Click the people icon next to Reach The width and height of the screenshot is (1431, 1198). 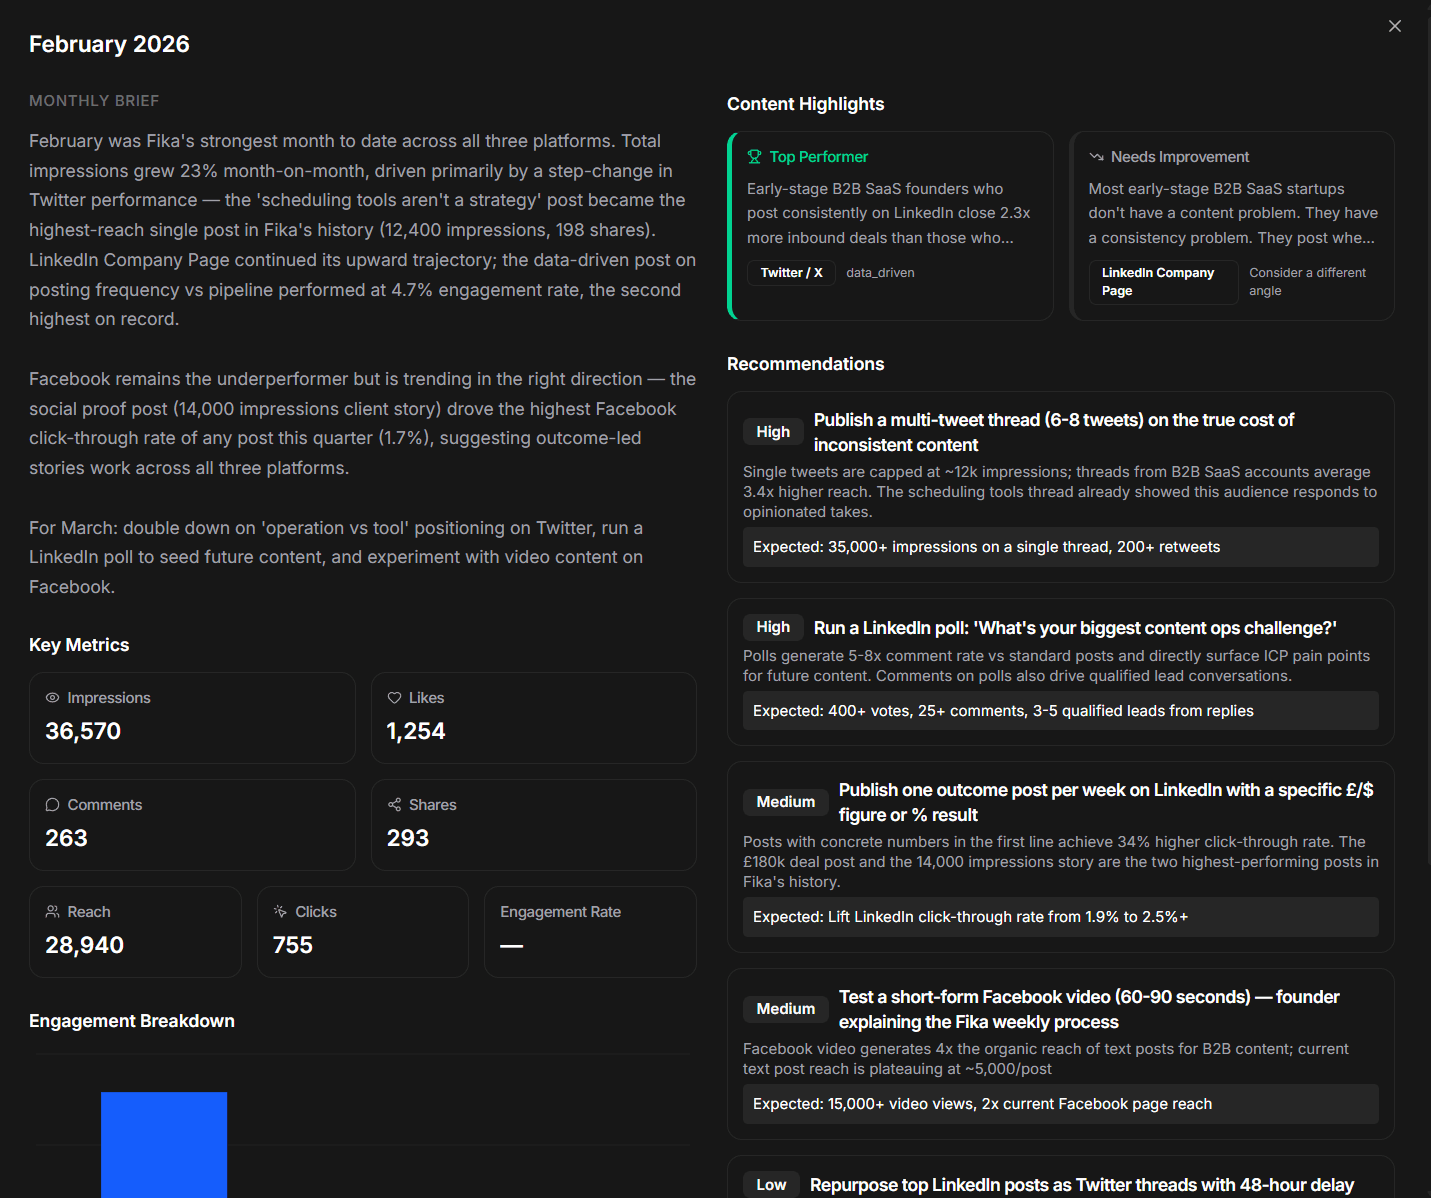click(52, 911)
